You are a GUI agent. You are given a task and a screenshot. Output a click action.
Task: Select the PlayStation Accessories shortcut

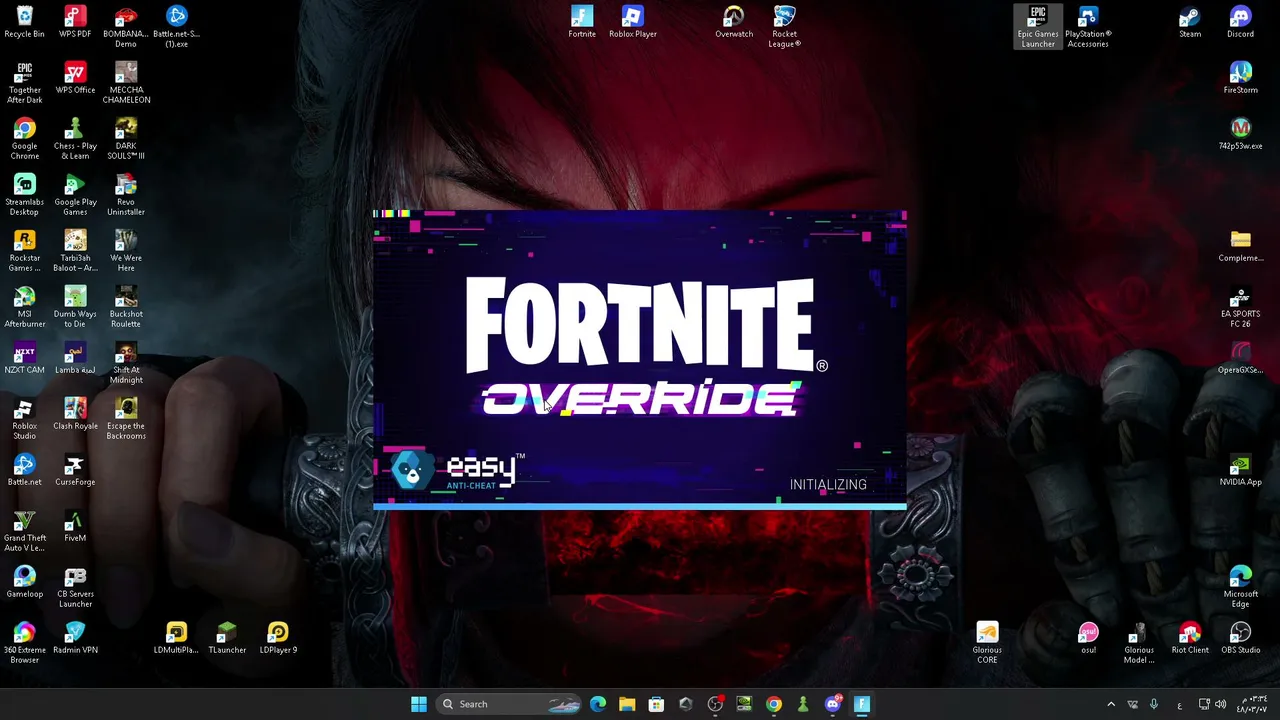[1088, 27]
